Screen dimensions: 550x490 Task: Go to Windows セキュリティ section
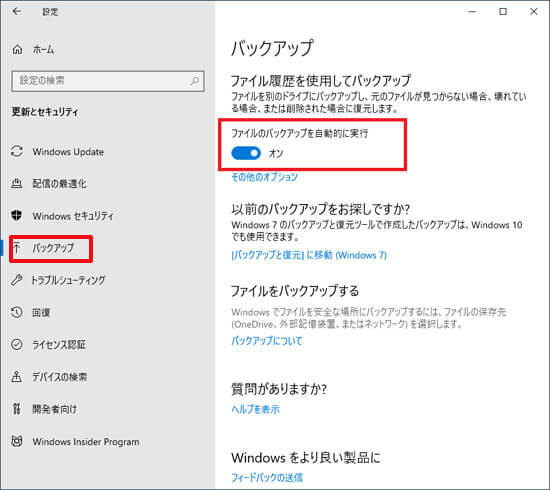(x=73, y=216)
